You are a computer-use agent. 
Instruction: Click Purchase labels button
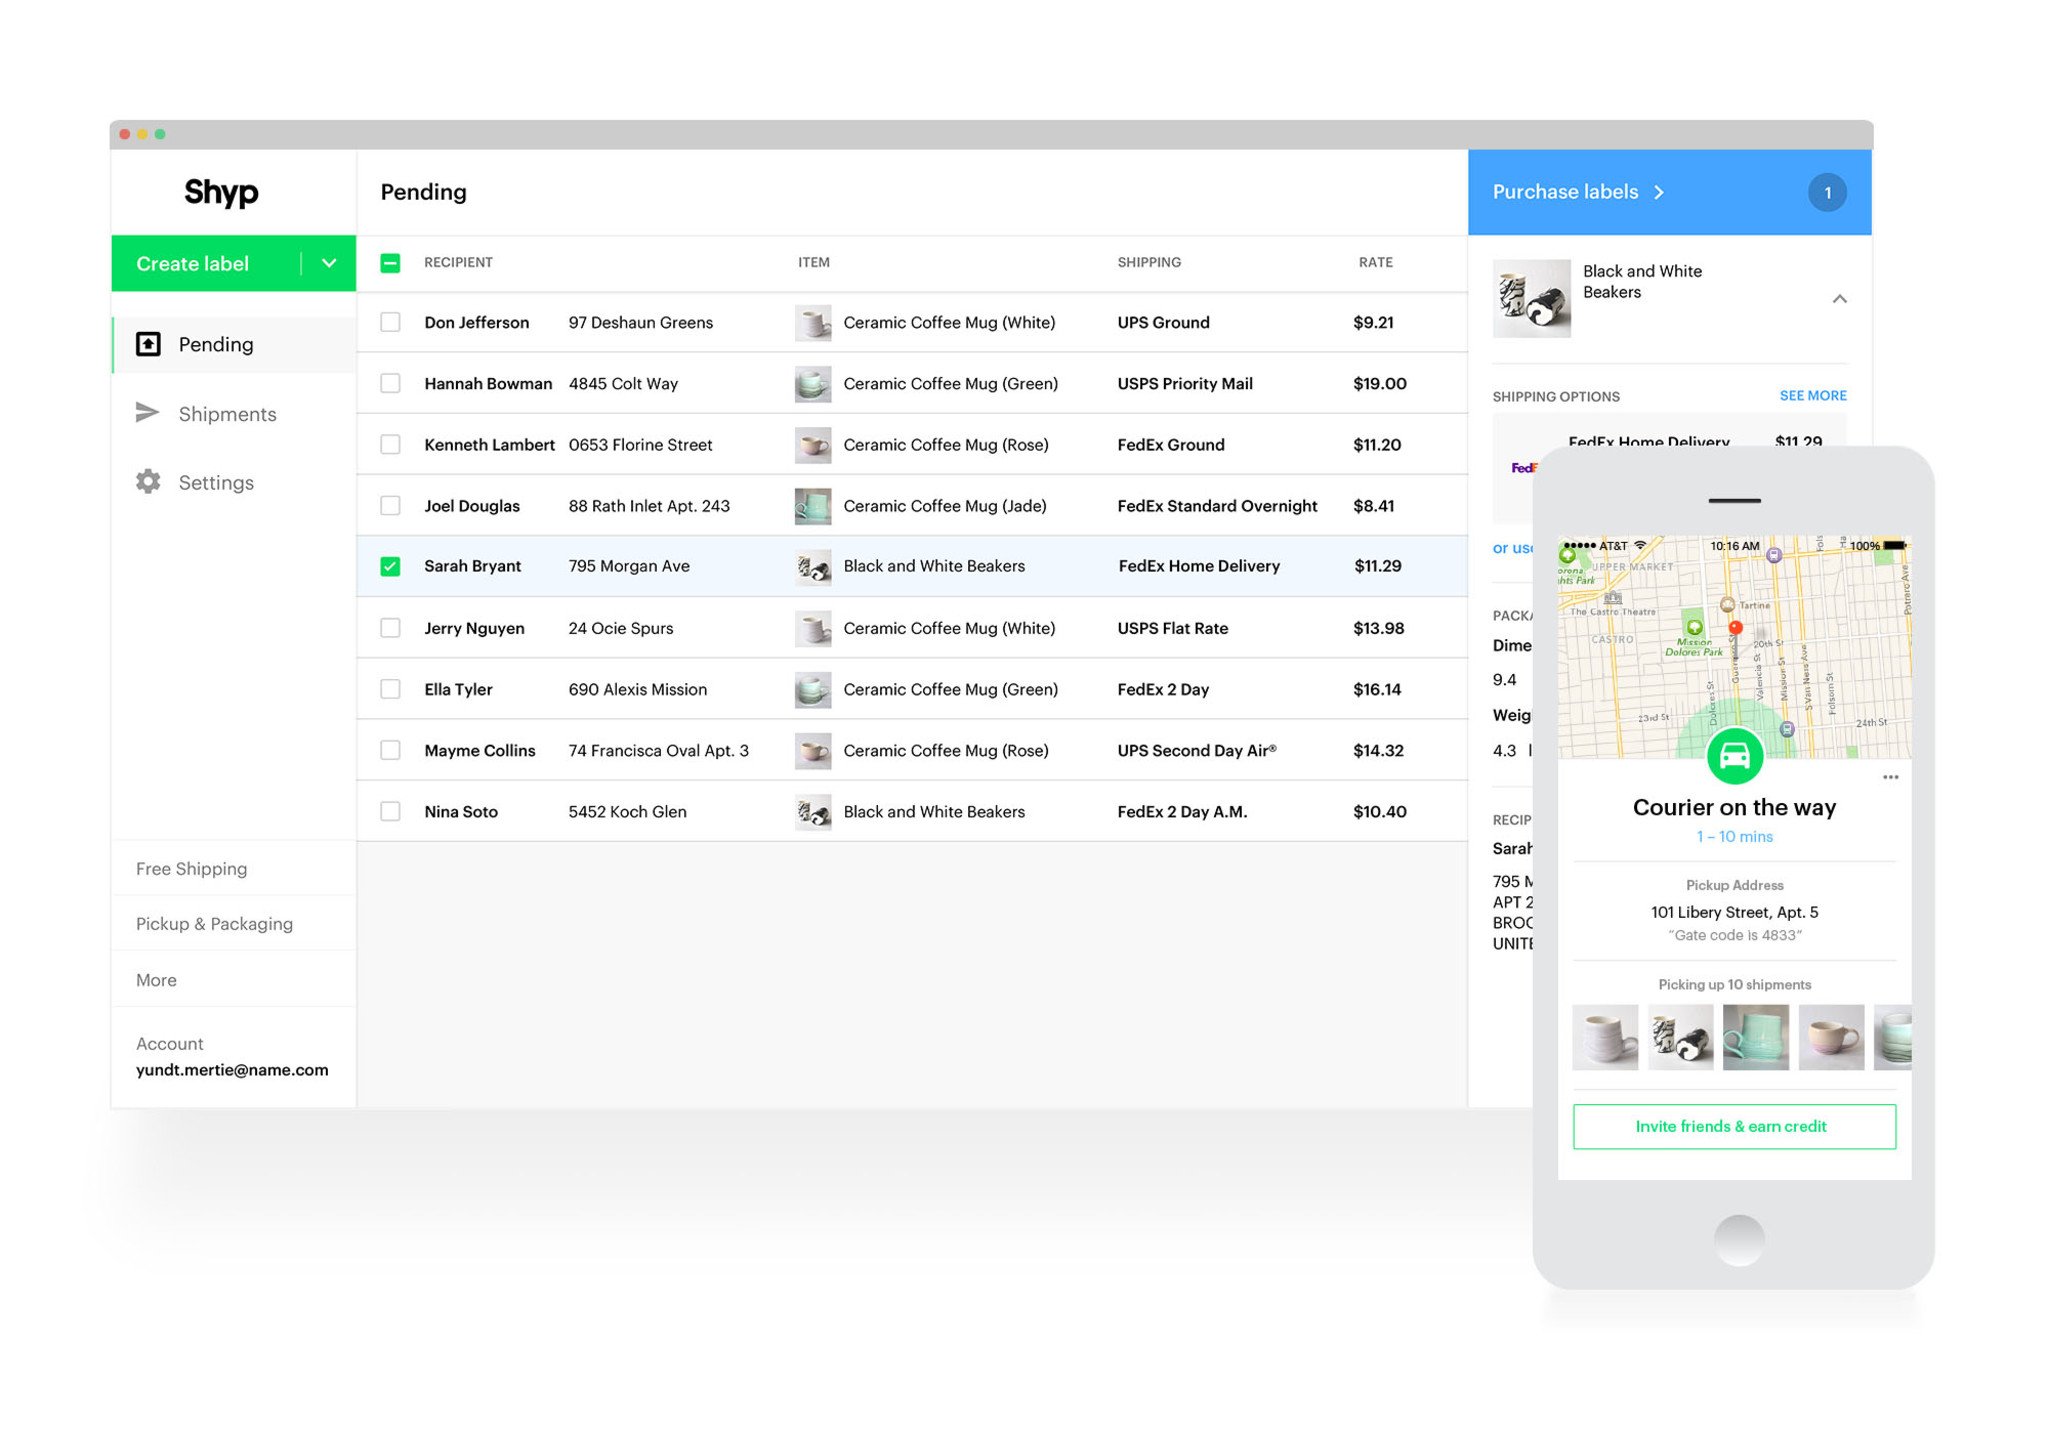coord(1669,192)
